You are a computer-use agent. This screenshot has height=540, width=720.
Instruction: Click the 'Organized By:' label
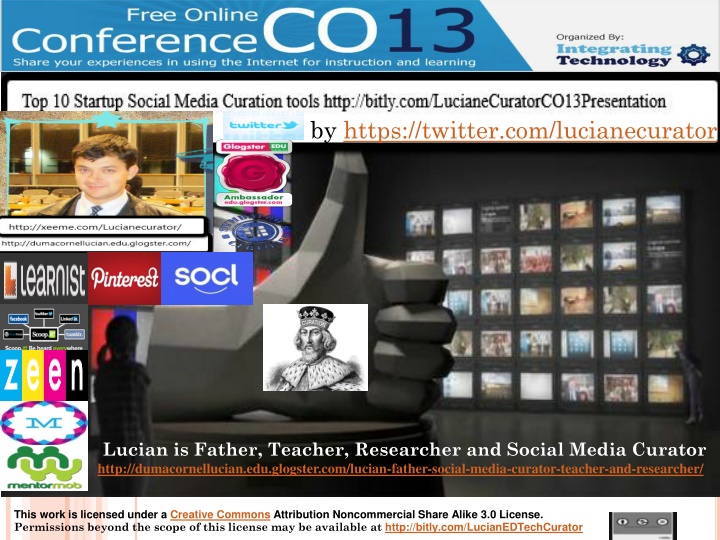pyautogui.click(x=590, y=37)
